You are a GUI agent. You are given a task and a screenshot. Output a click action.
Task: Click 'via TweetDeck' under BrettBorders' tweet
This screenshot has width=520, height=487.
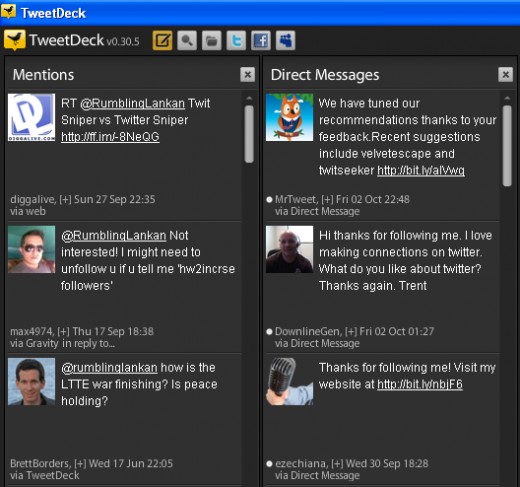[45, 475]
